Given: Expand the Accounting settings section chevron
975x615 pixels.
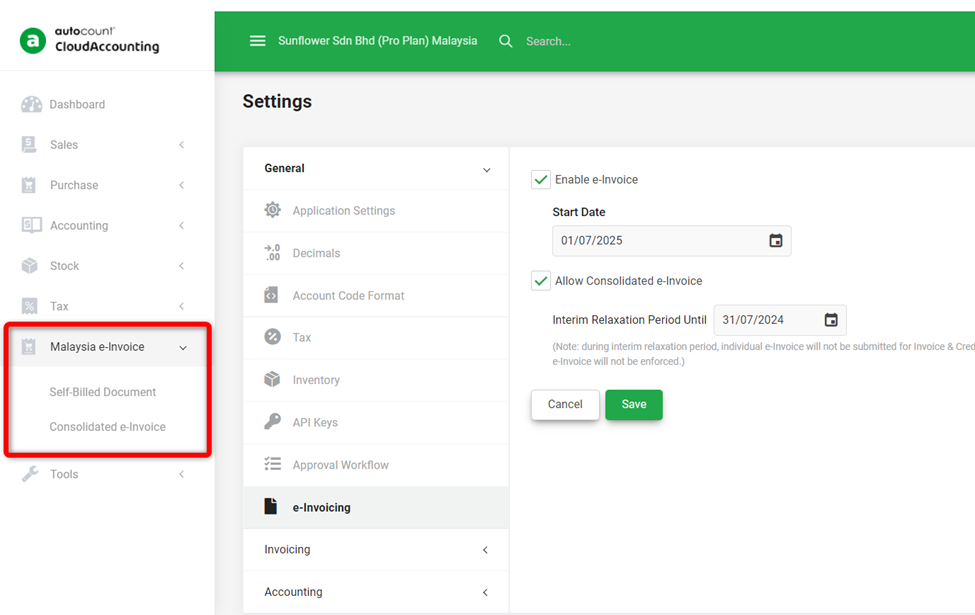Looking at the screenshot, I should (x=485, y=593).
